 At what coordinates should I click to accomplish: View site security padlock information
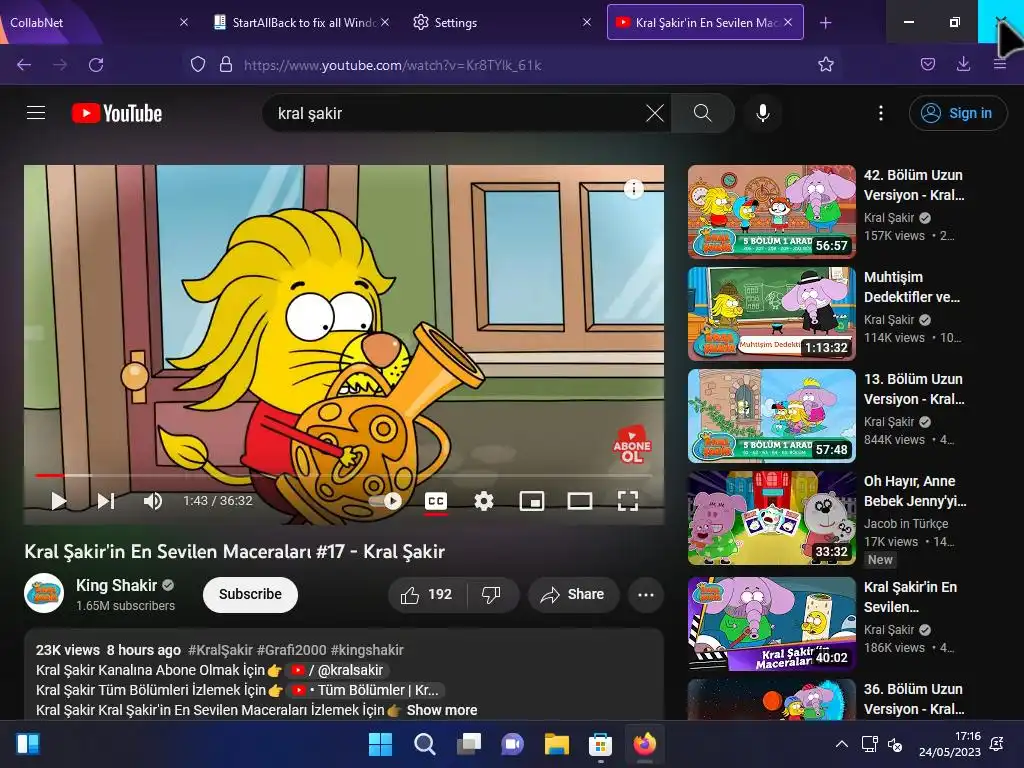(226, 65)
